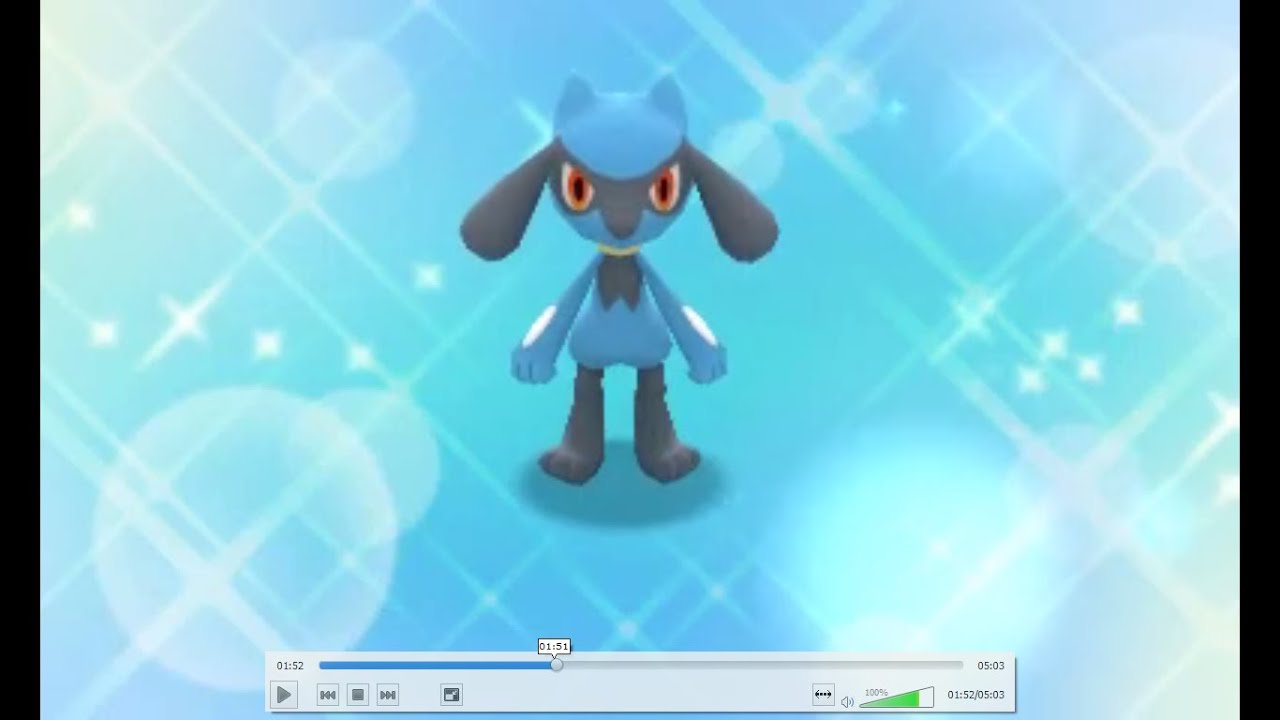Toggle playback with the play control
The image size is (1280, 720).
coord(284,694)
